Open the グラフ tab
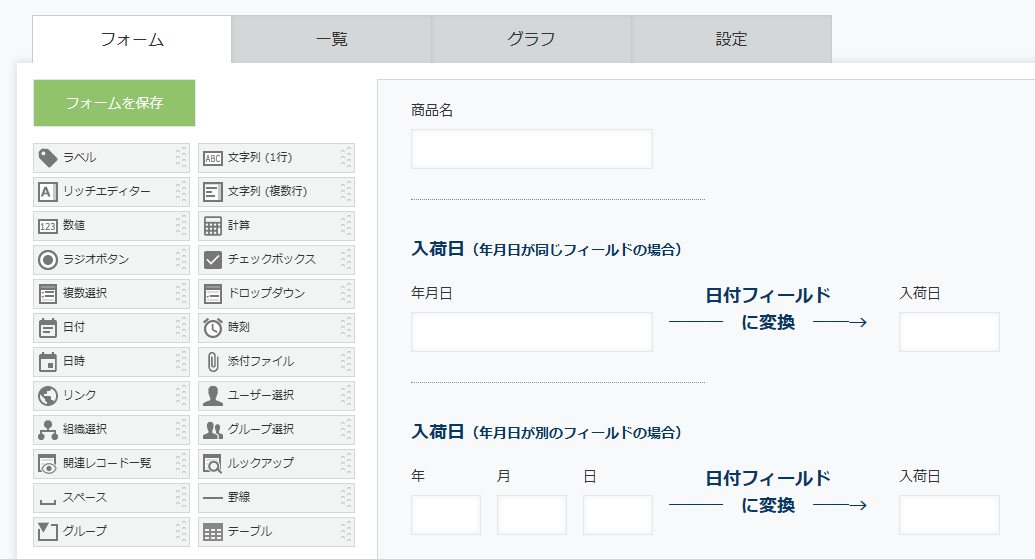Screen dimensions: 1035x559 tap(531, 40)
